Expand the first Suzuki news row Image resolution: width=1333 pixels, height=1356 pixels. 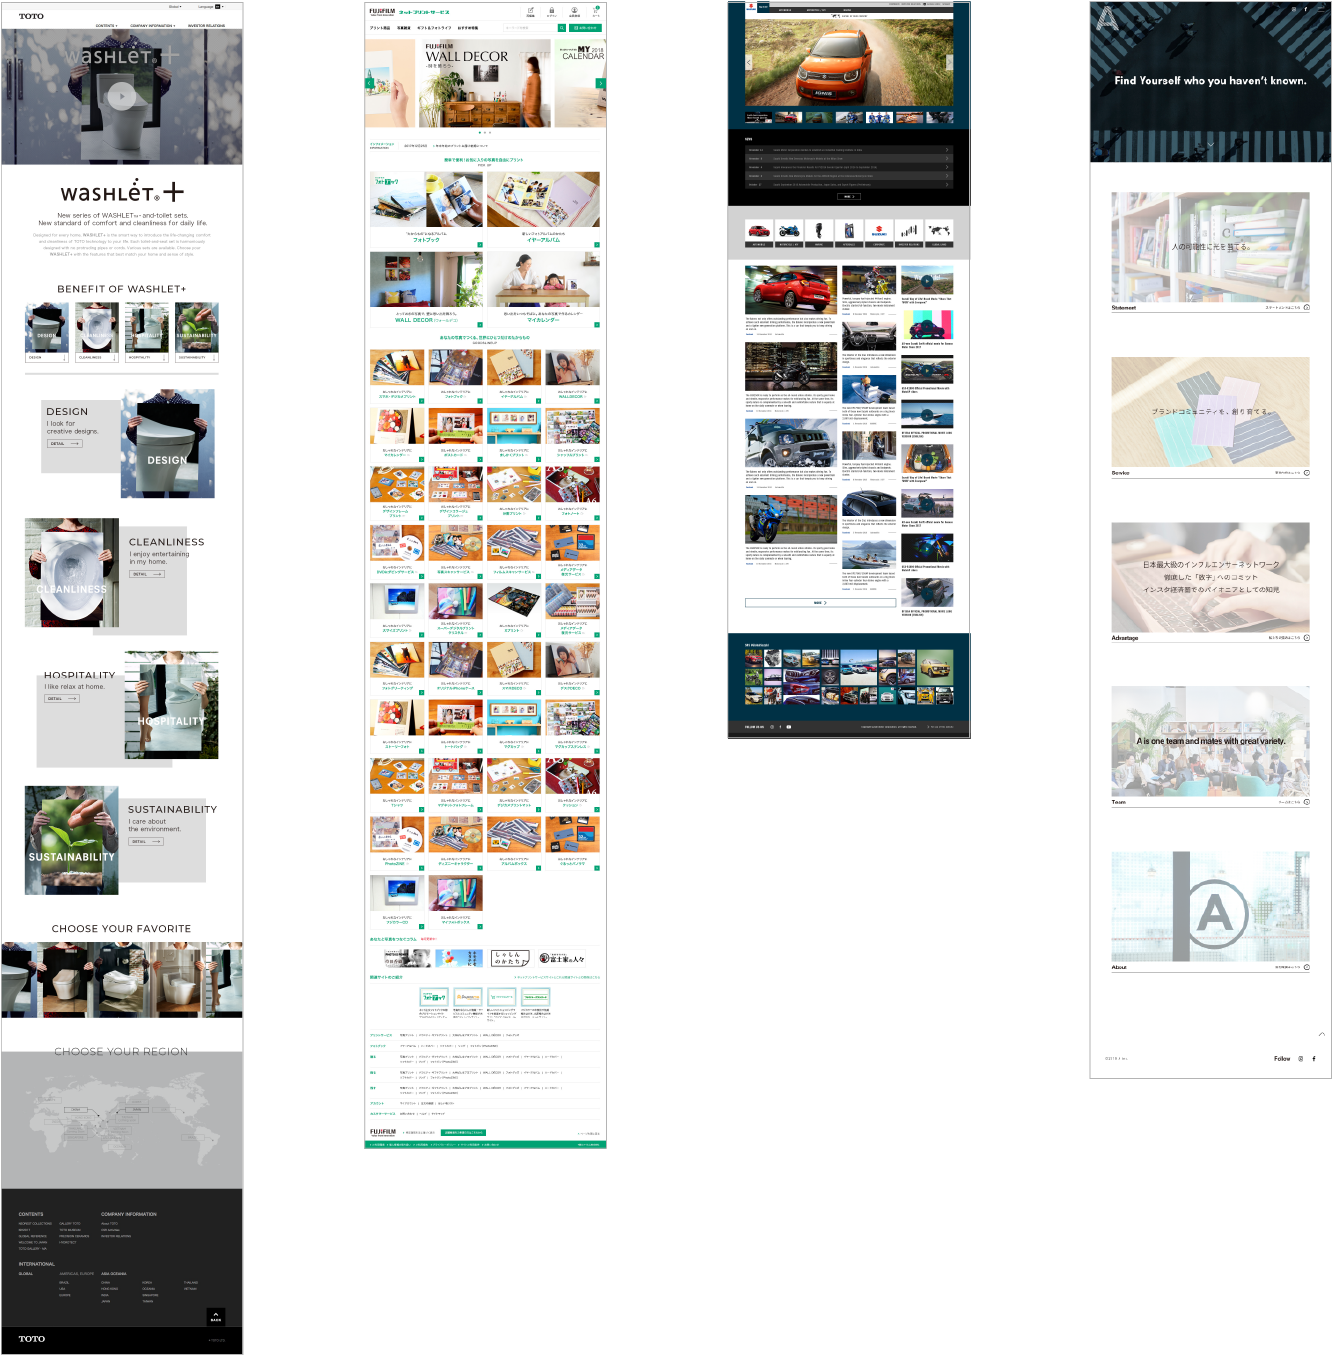(x=849, y=150)
